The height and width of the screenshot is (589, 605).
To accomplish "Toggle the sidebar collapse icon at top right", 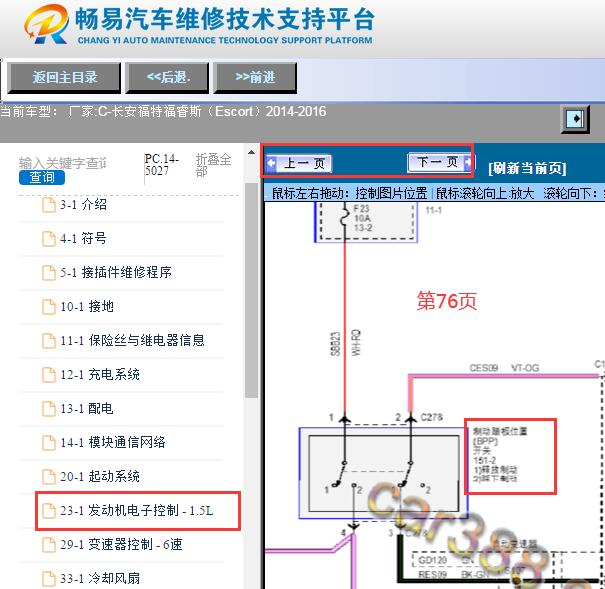I will tap(575, 118).
